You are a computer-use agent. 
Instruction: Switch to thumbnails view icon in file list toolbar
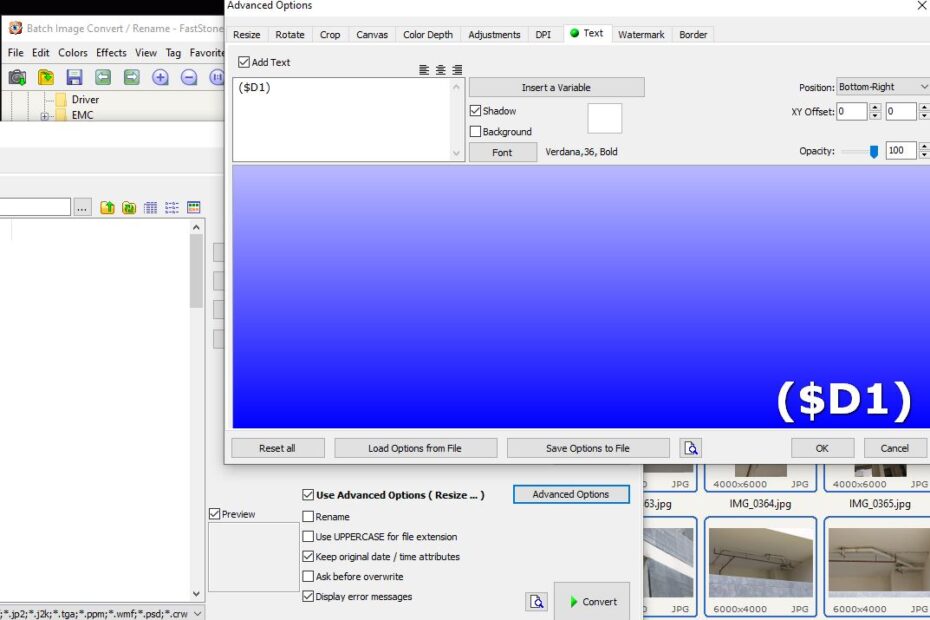click(194, 207)
